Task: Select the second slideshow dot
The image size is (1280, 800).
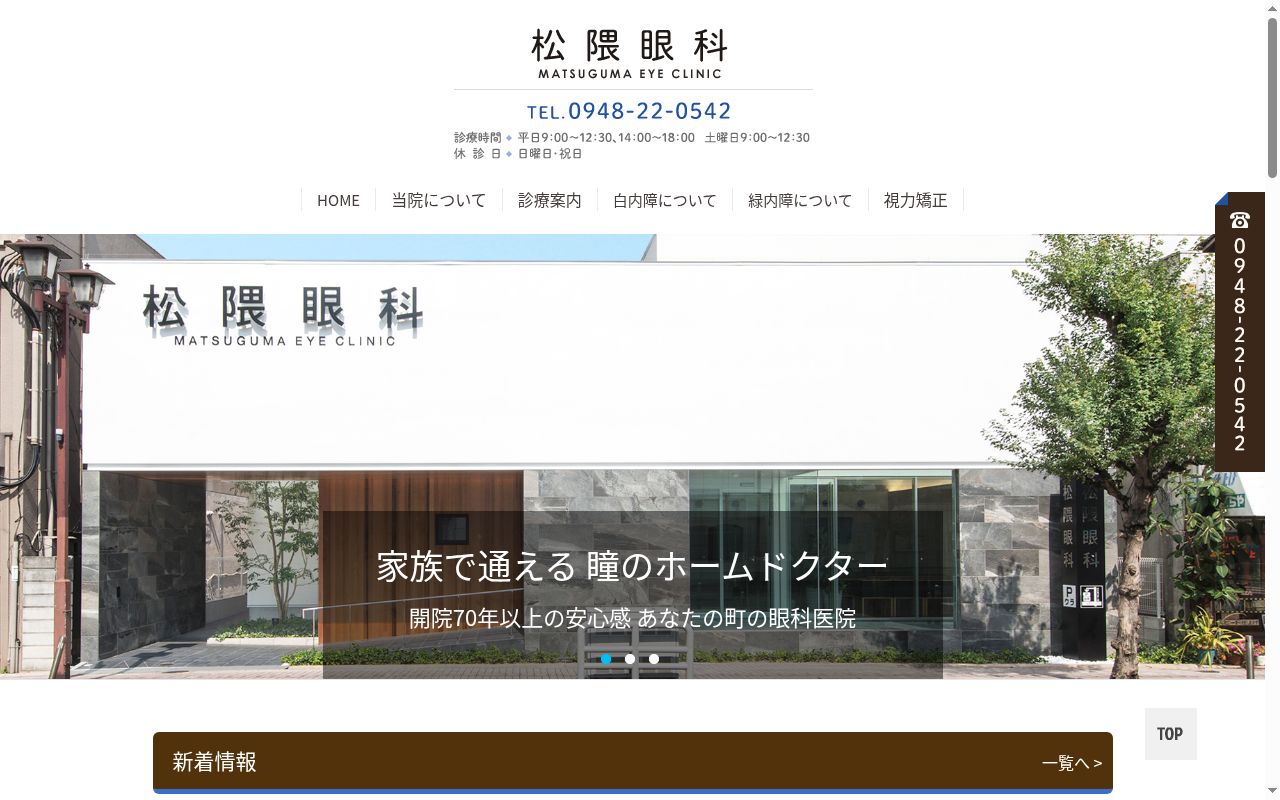Action: click(630, 659)
